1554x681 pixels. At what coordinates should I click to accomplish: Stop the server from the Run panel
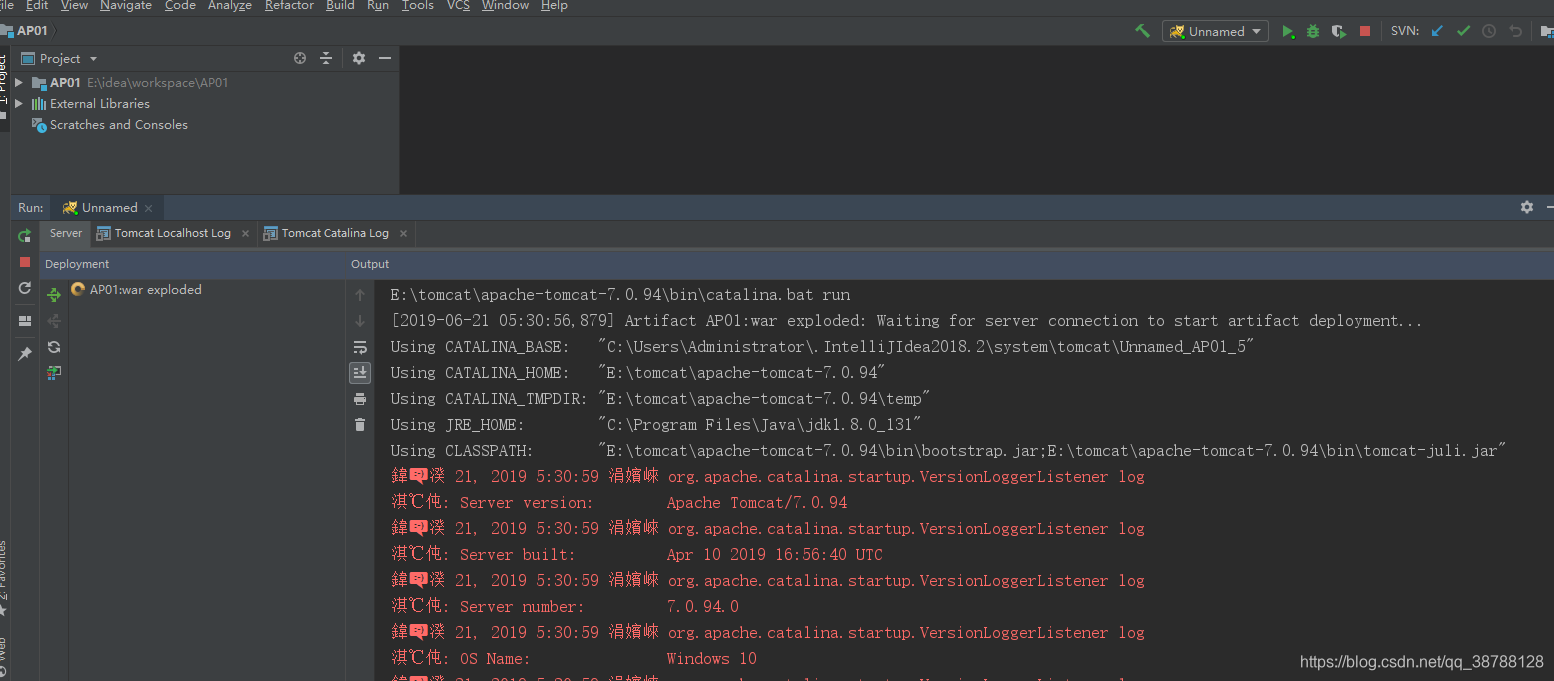click(25, 262)
